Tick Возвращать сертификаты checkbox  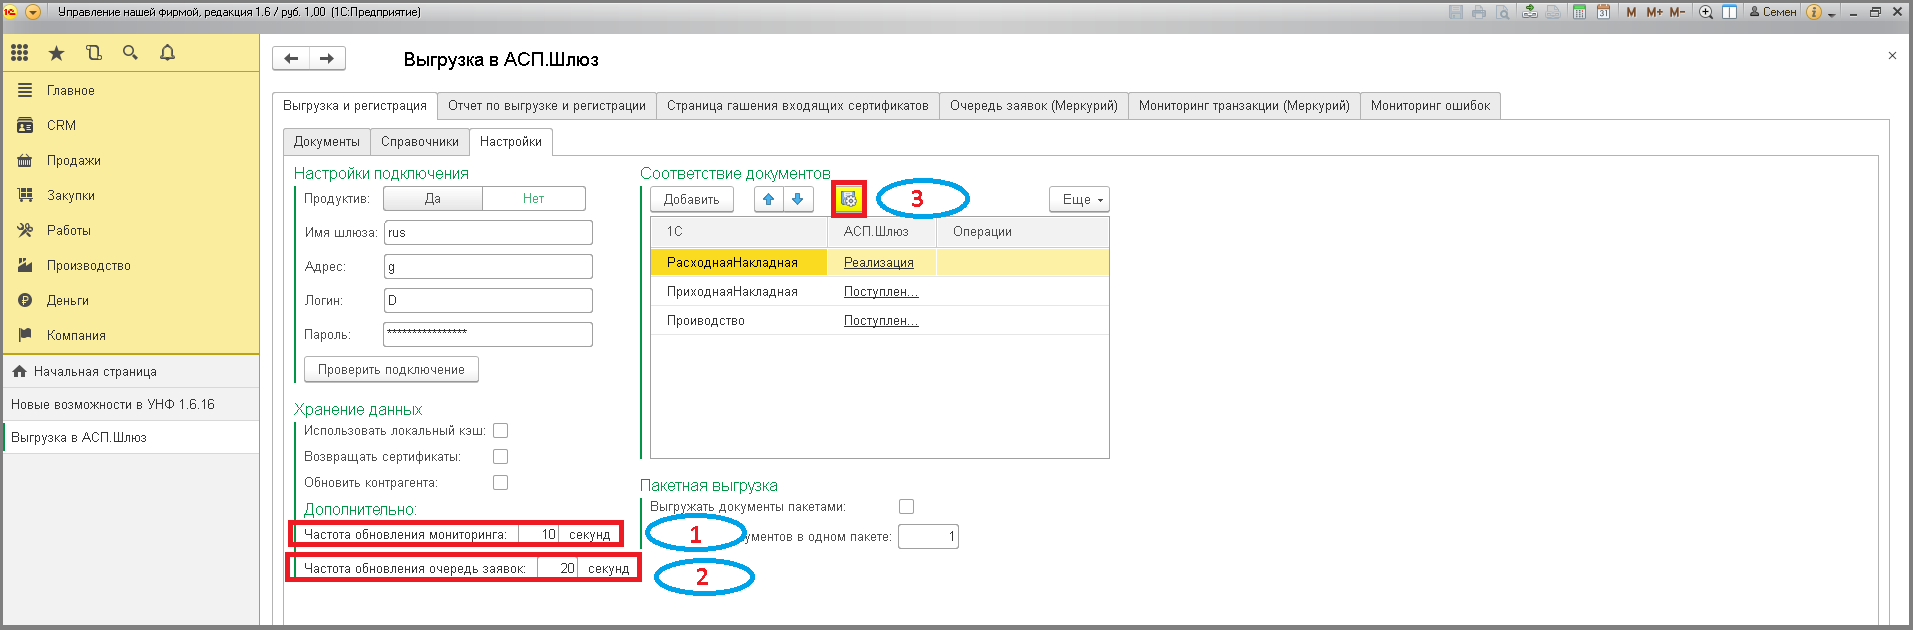(501, 456)
